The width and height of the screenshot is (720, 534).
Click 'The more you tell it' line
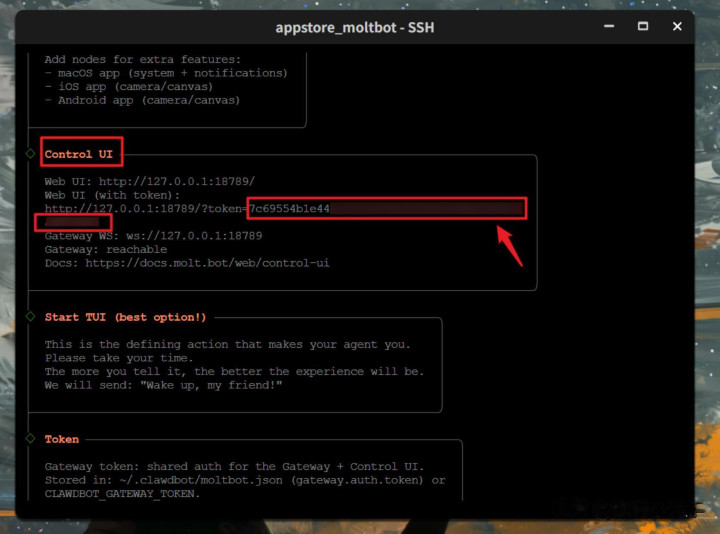tap(234, 371)
